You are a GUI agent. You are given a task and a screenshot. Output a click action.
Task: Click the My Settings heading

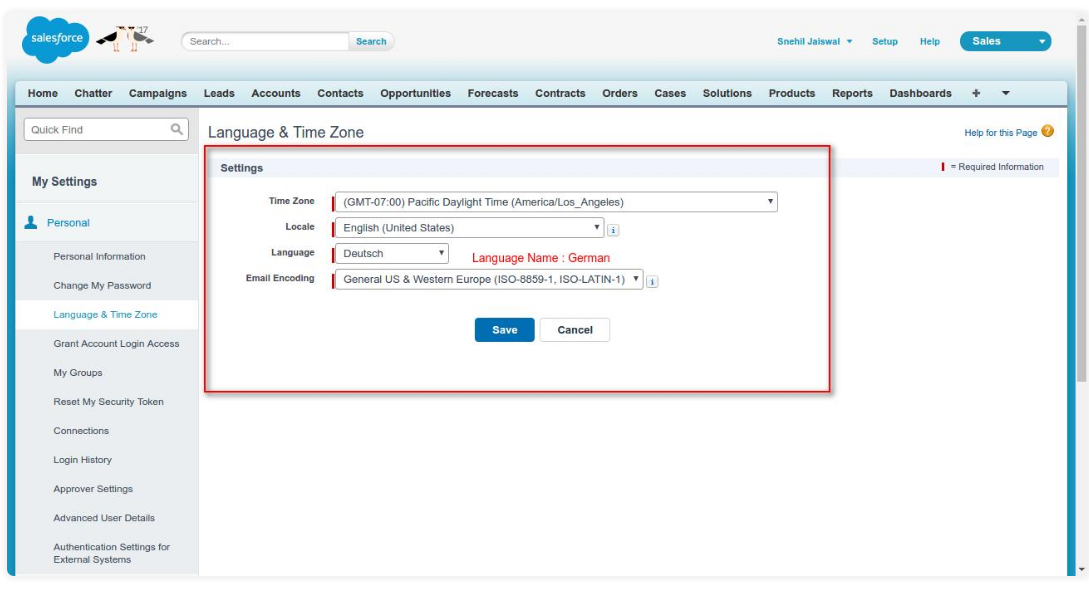point(65,181)
